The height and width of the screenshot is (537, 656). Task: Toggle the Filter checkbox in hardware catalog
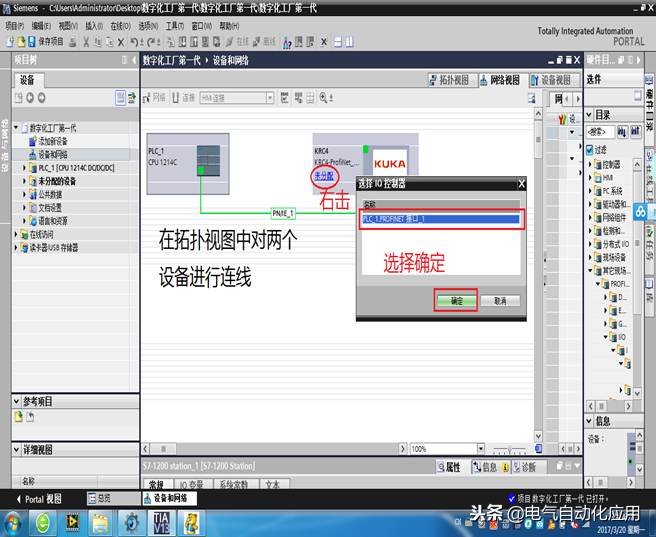click(590, 149)
